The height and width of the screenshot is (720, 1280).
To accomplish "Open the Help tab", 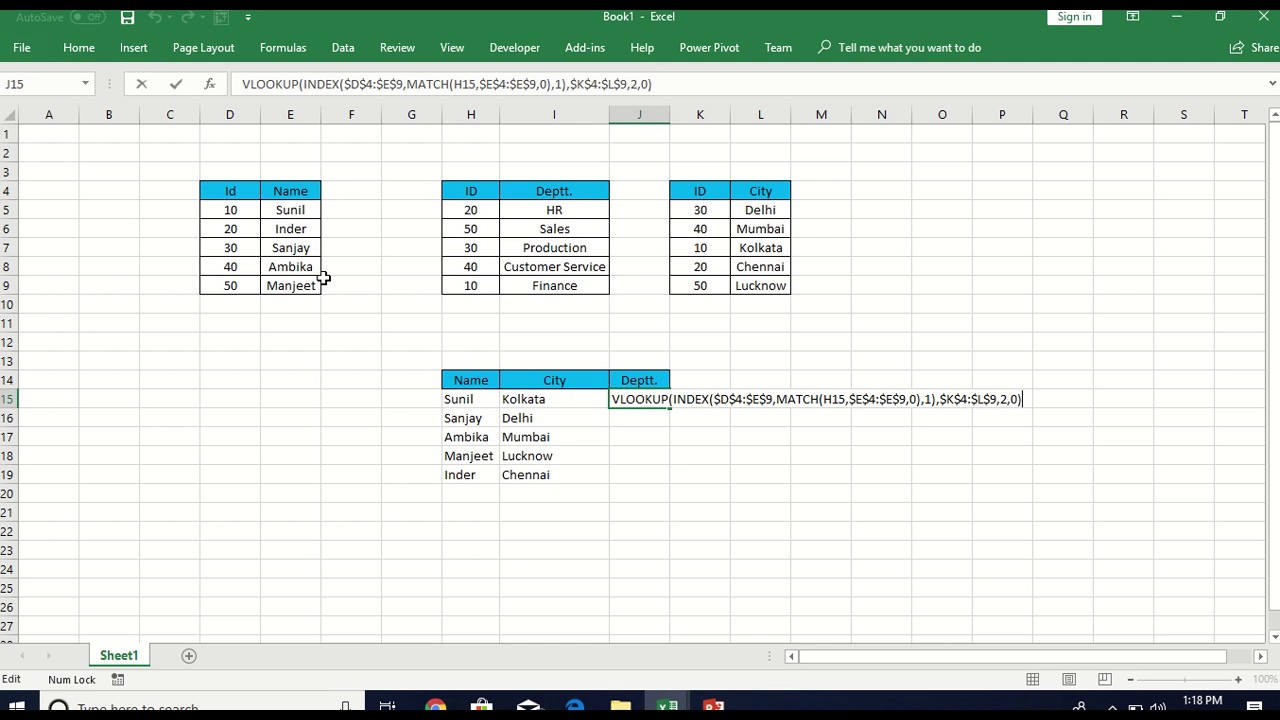I will point(642,47).
